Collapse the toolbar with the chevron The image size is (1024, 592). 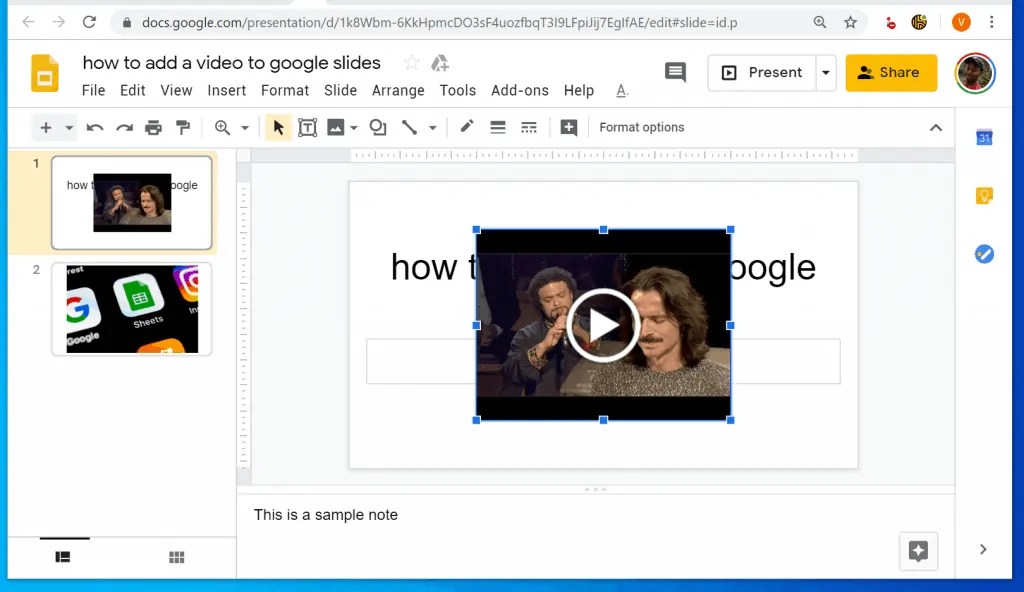pyautogui.click(x=936, y=127)
